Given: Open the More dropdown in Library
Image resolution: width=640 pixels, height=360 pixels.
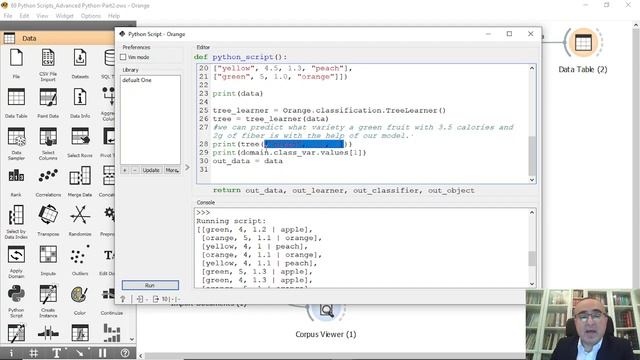Looking at the screenshot, I should (x=172, y=170).
